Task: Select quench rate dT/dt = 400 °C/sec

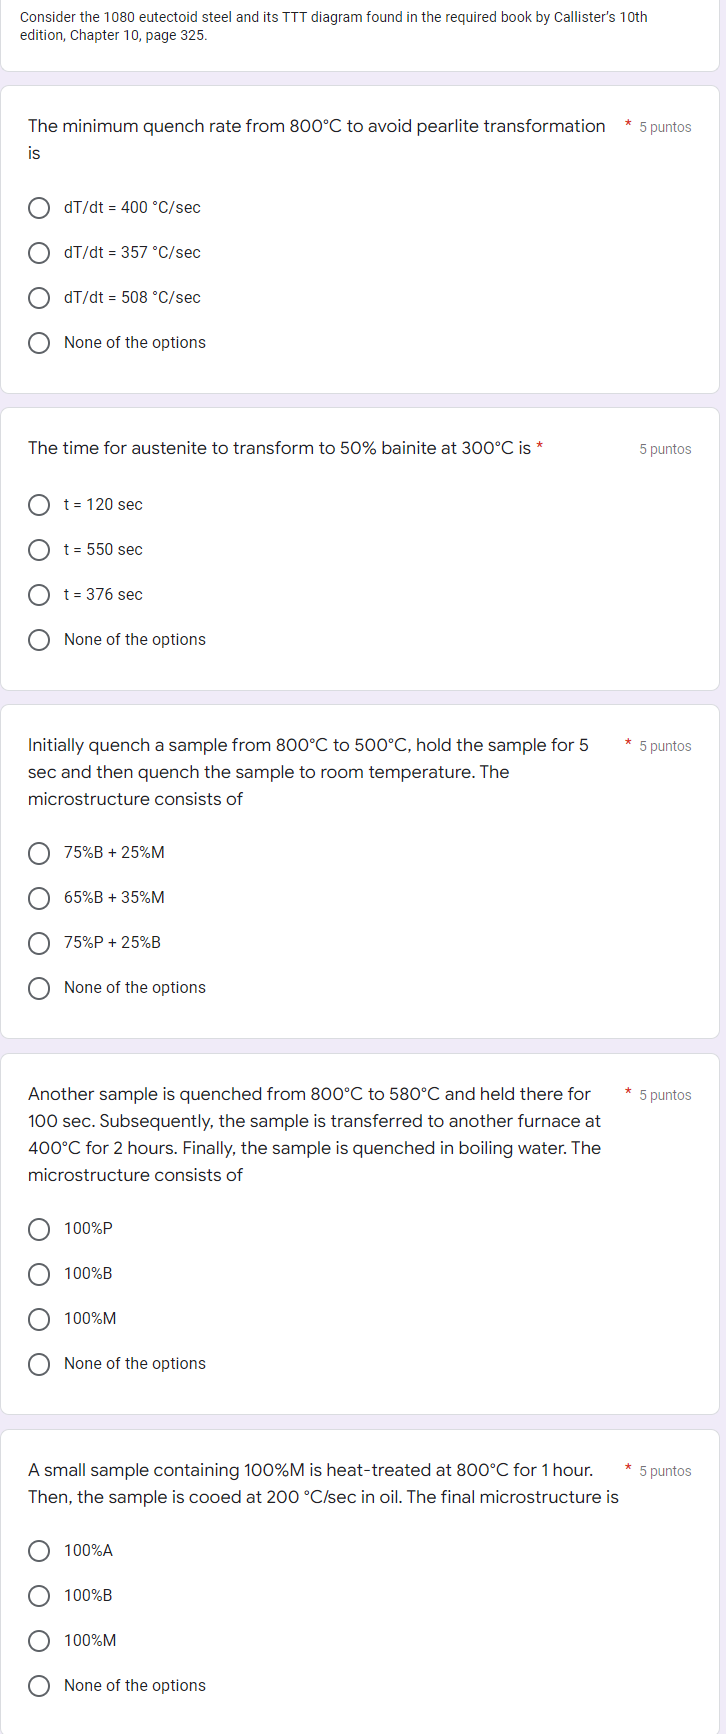Action: pos(39,208)
